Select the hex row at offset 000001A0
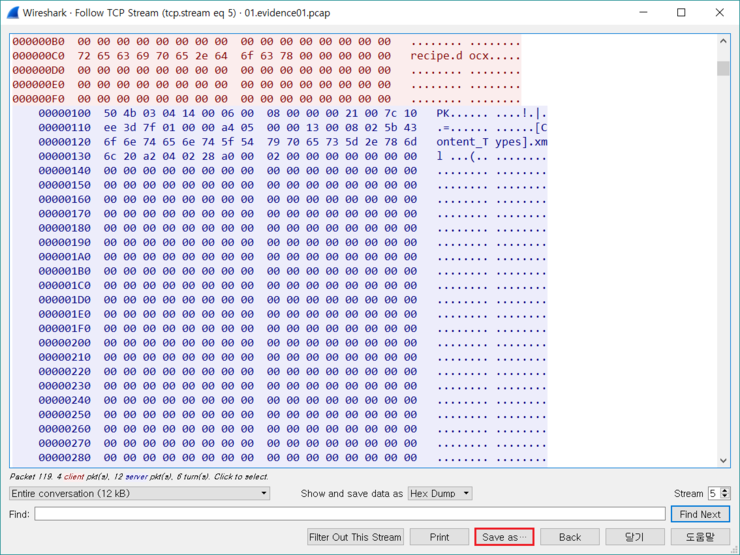 293,257
